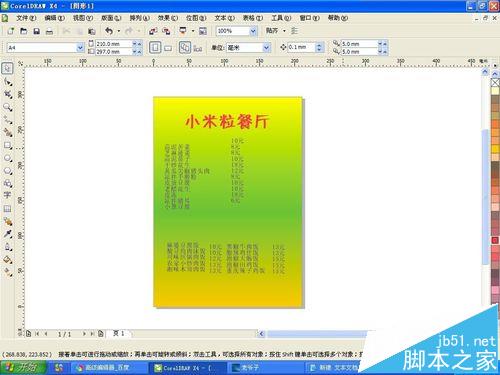Image resolution: width=500 pixels, height=375 pixels.
Task: Activate the Zoom magnifier tool
Action: point(7,107)
